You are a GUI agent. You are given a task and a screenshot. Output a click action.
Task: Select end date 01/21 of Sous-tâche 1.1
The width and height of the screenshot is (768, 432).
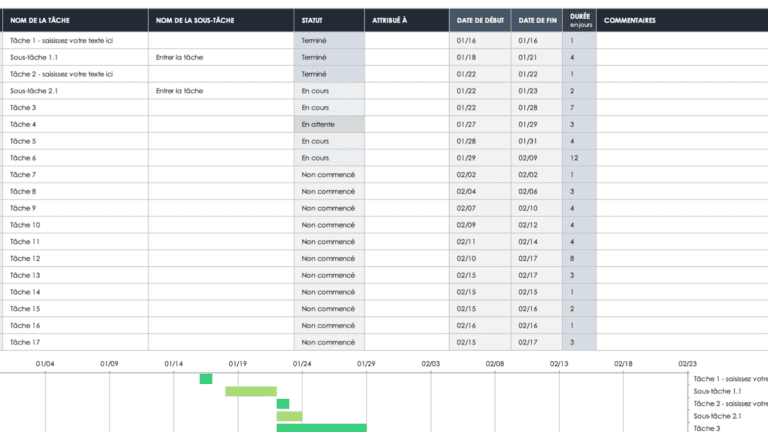click(537, 57)
